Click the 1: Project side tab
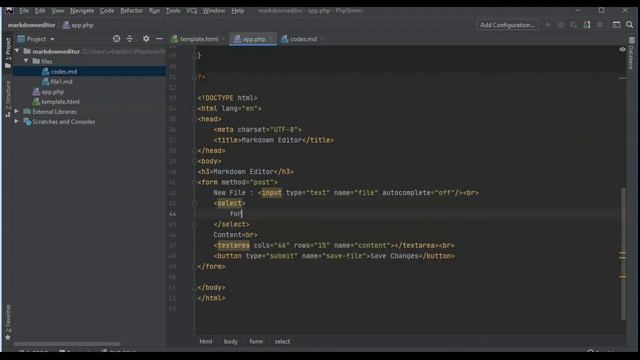This screenshot has width=640, height=360. coord(8,53)
